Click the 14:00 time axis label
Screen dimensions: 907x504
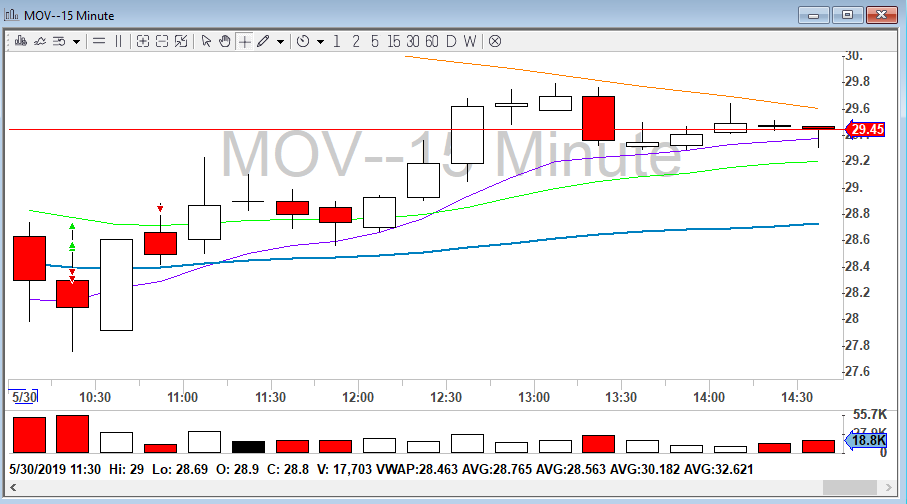coord(709,398)
